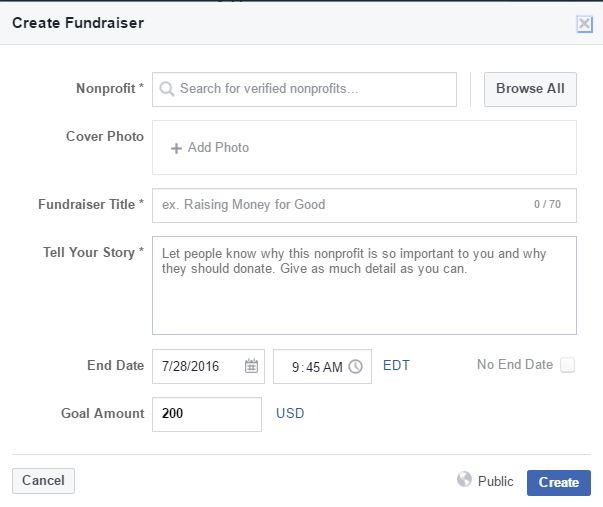This screenshot has width=603, height=507.
Task: Click the Add Photo link
Action: 218,148
